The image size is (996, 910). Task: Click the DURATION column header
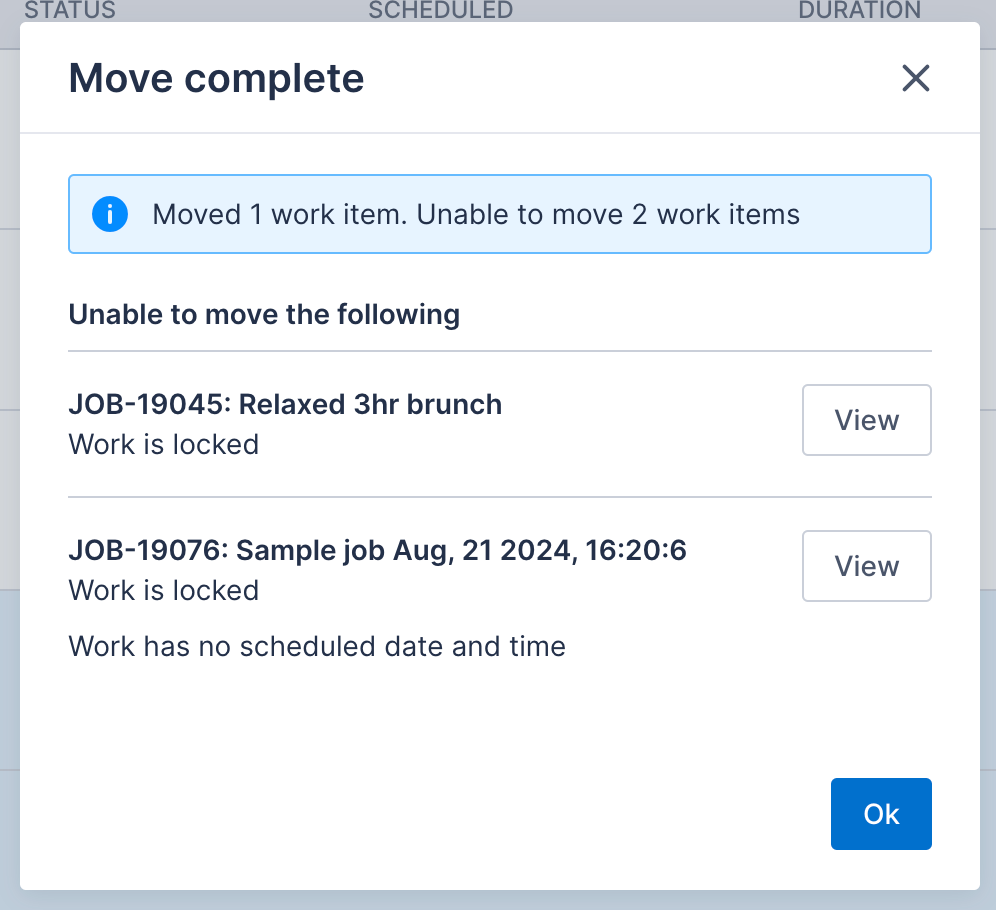pos(859,10)
